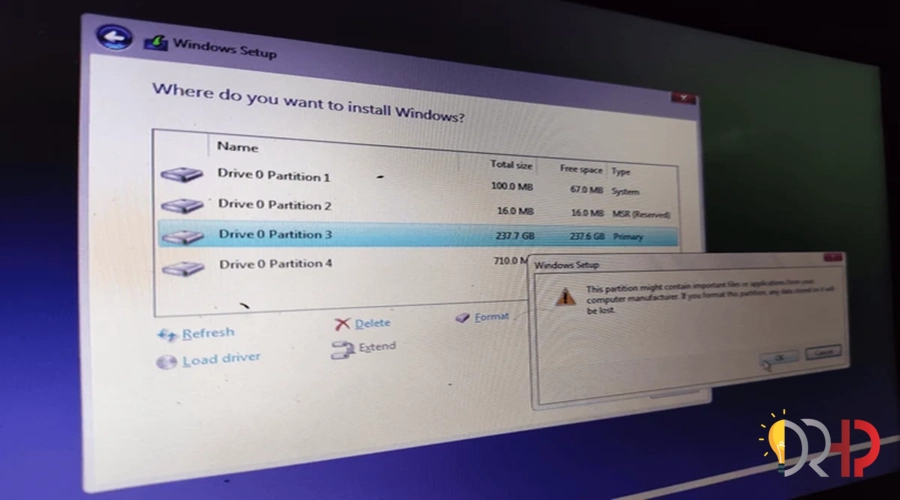Click the drive icon for Partition 4

coord(184,268)
